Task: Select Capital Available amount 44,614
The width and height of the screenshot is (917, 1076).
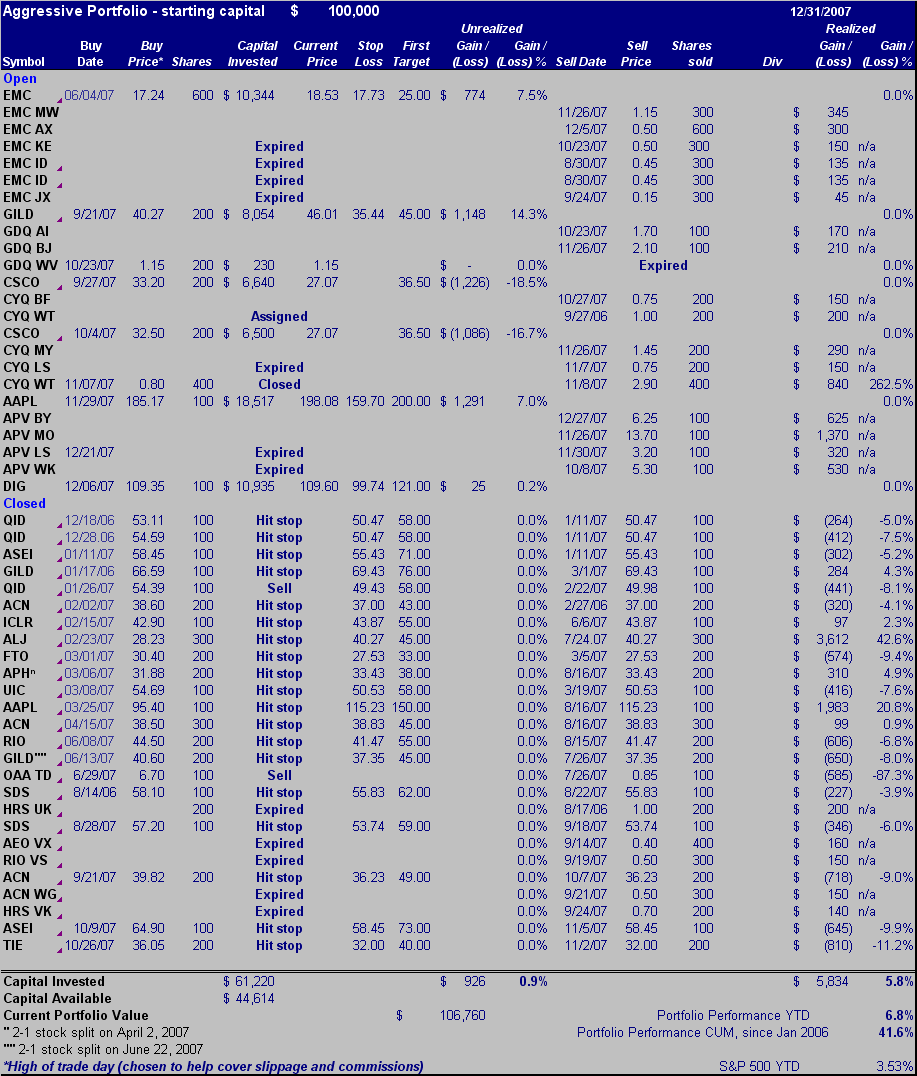Action: pyautogui.click(x=253, y=999)
